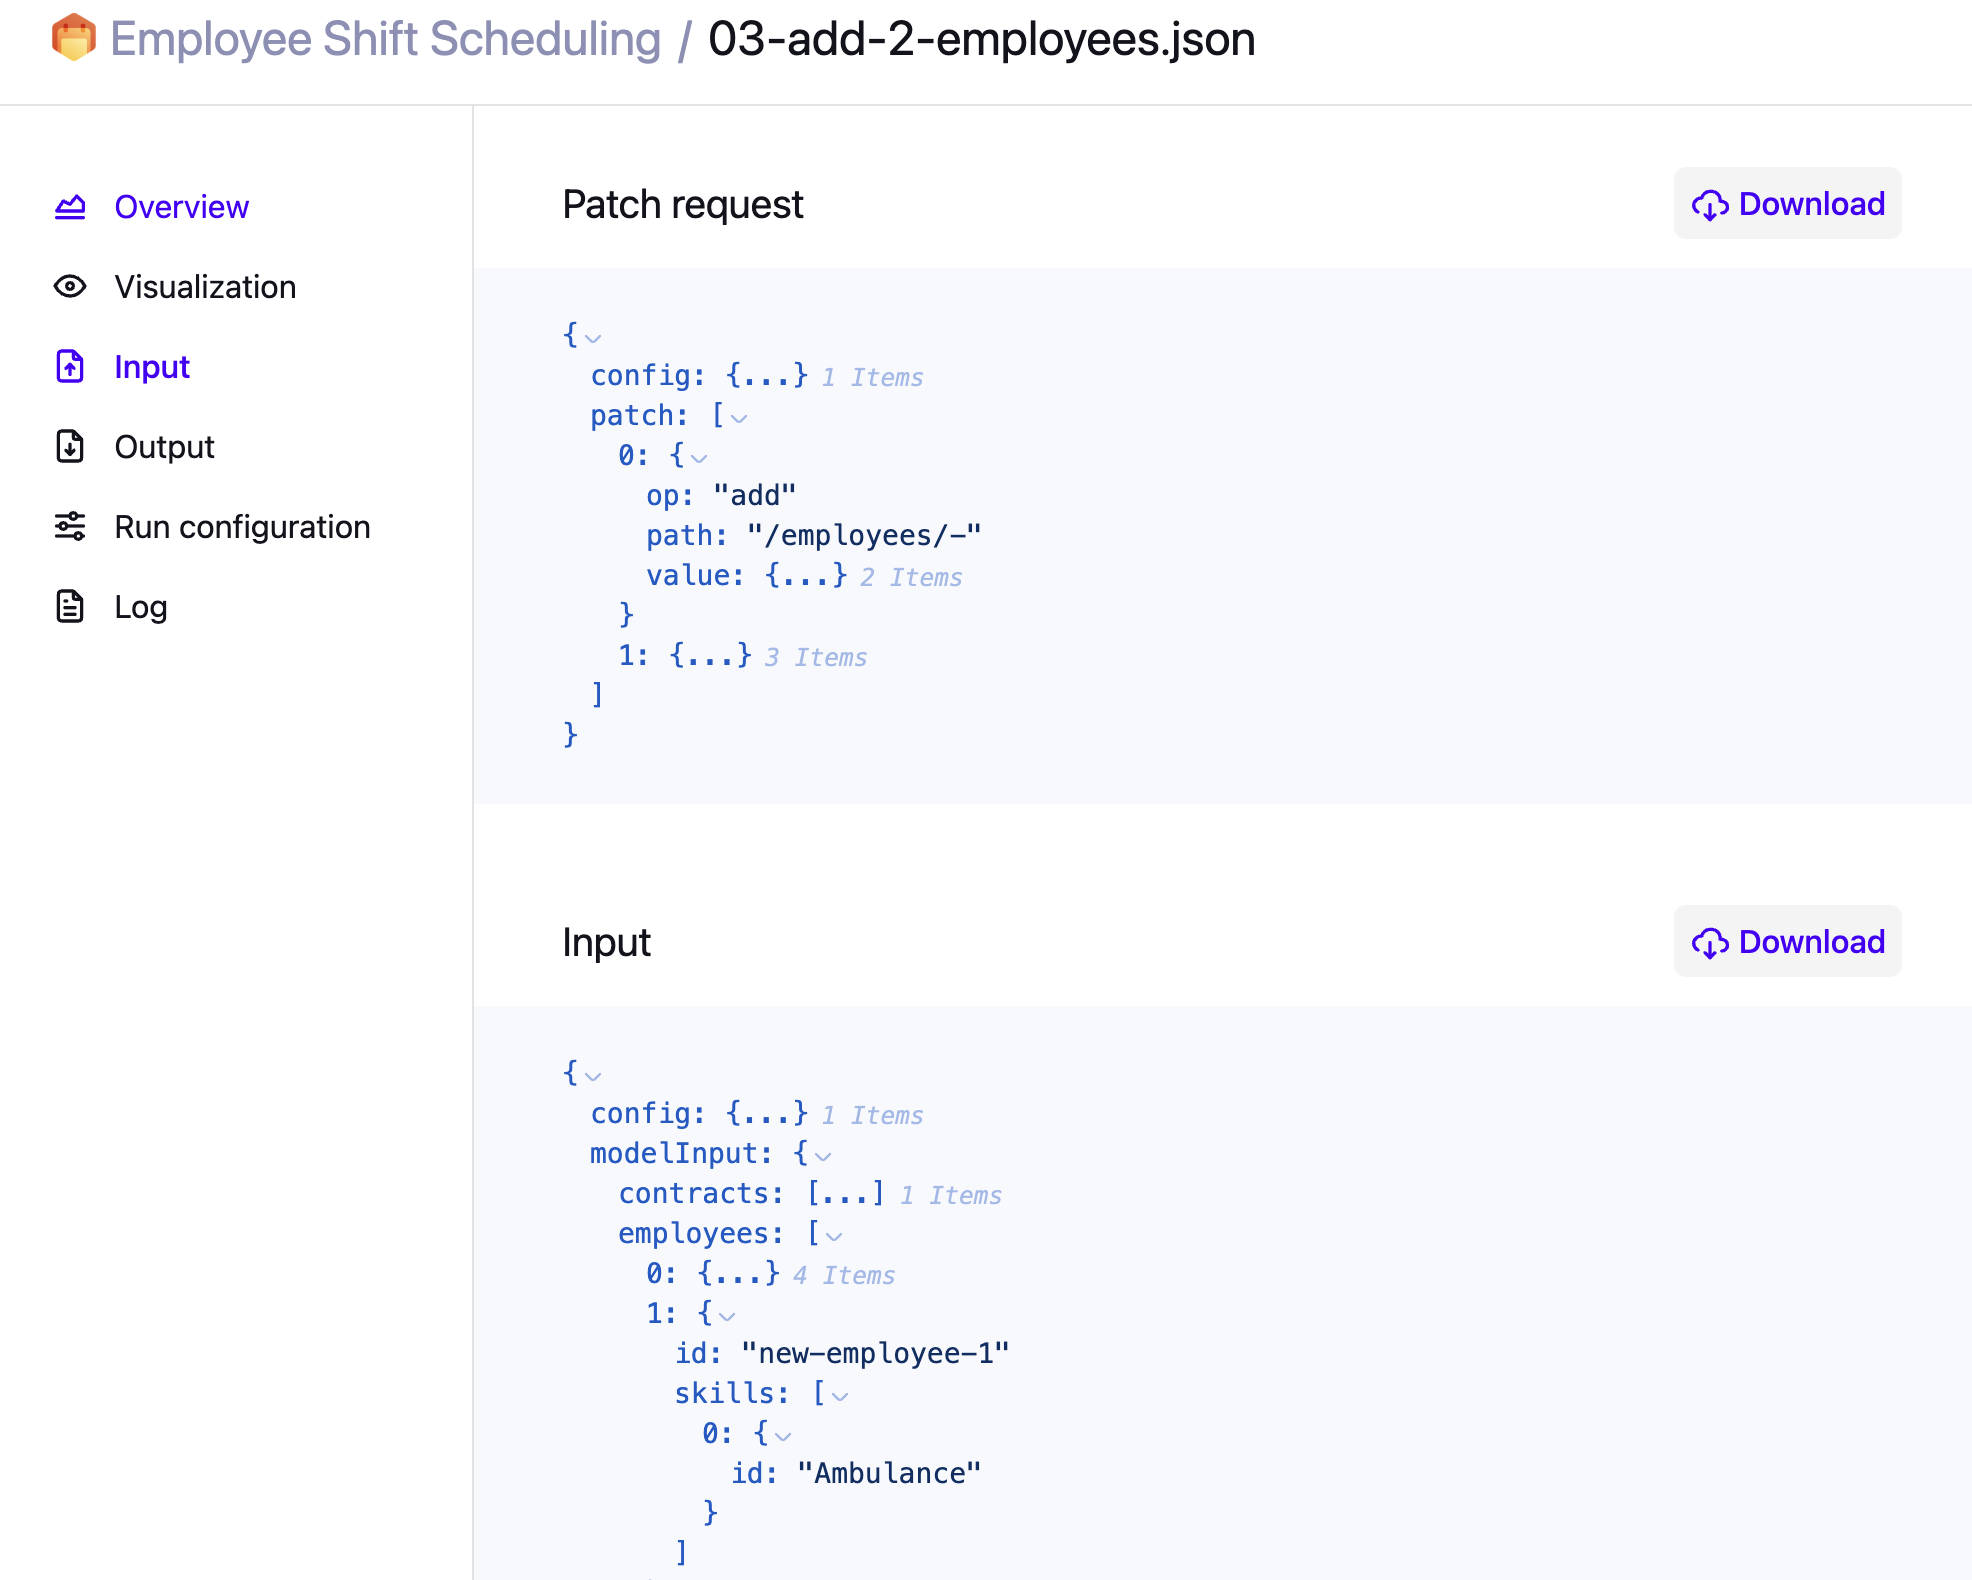The image size is (1972, 1580).
Task: Expand the collapsed config object showing 1 Items
Action: coord(765,376)
